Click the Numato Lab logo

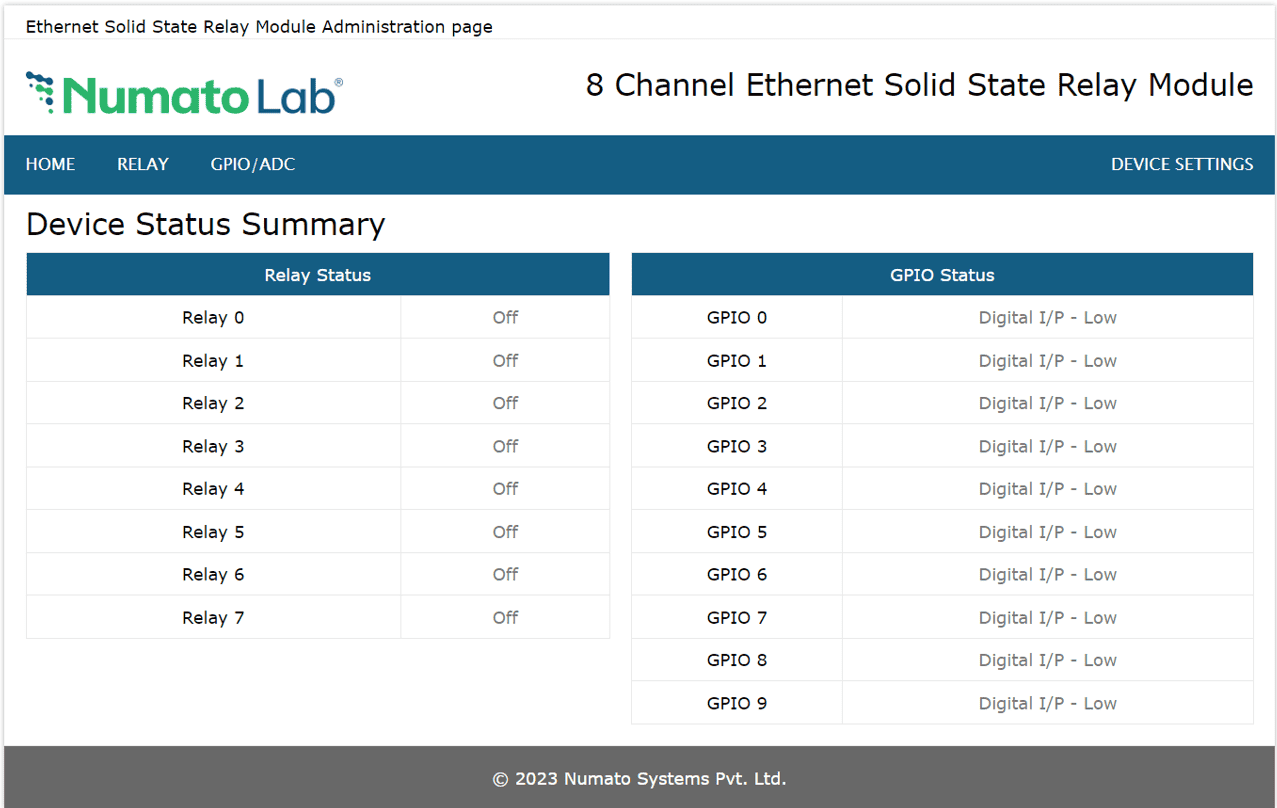(183, 90)
